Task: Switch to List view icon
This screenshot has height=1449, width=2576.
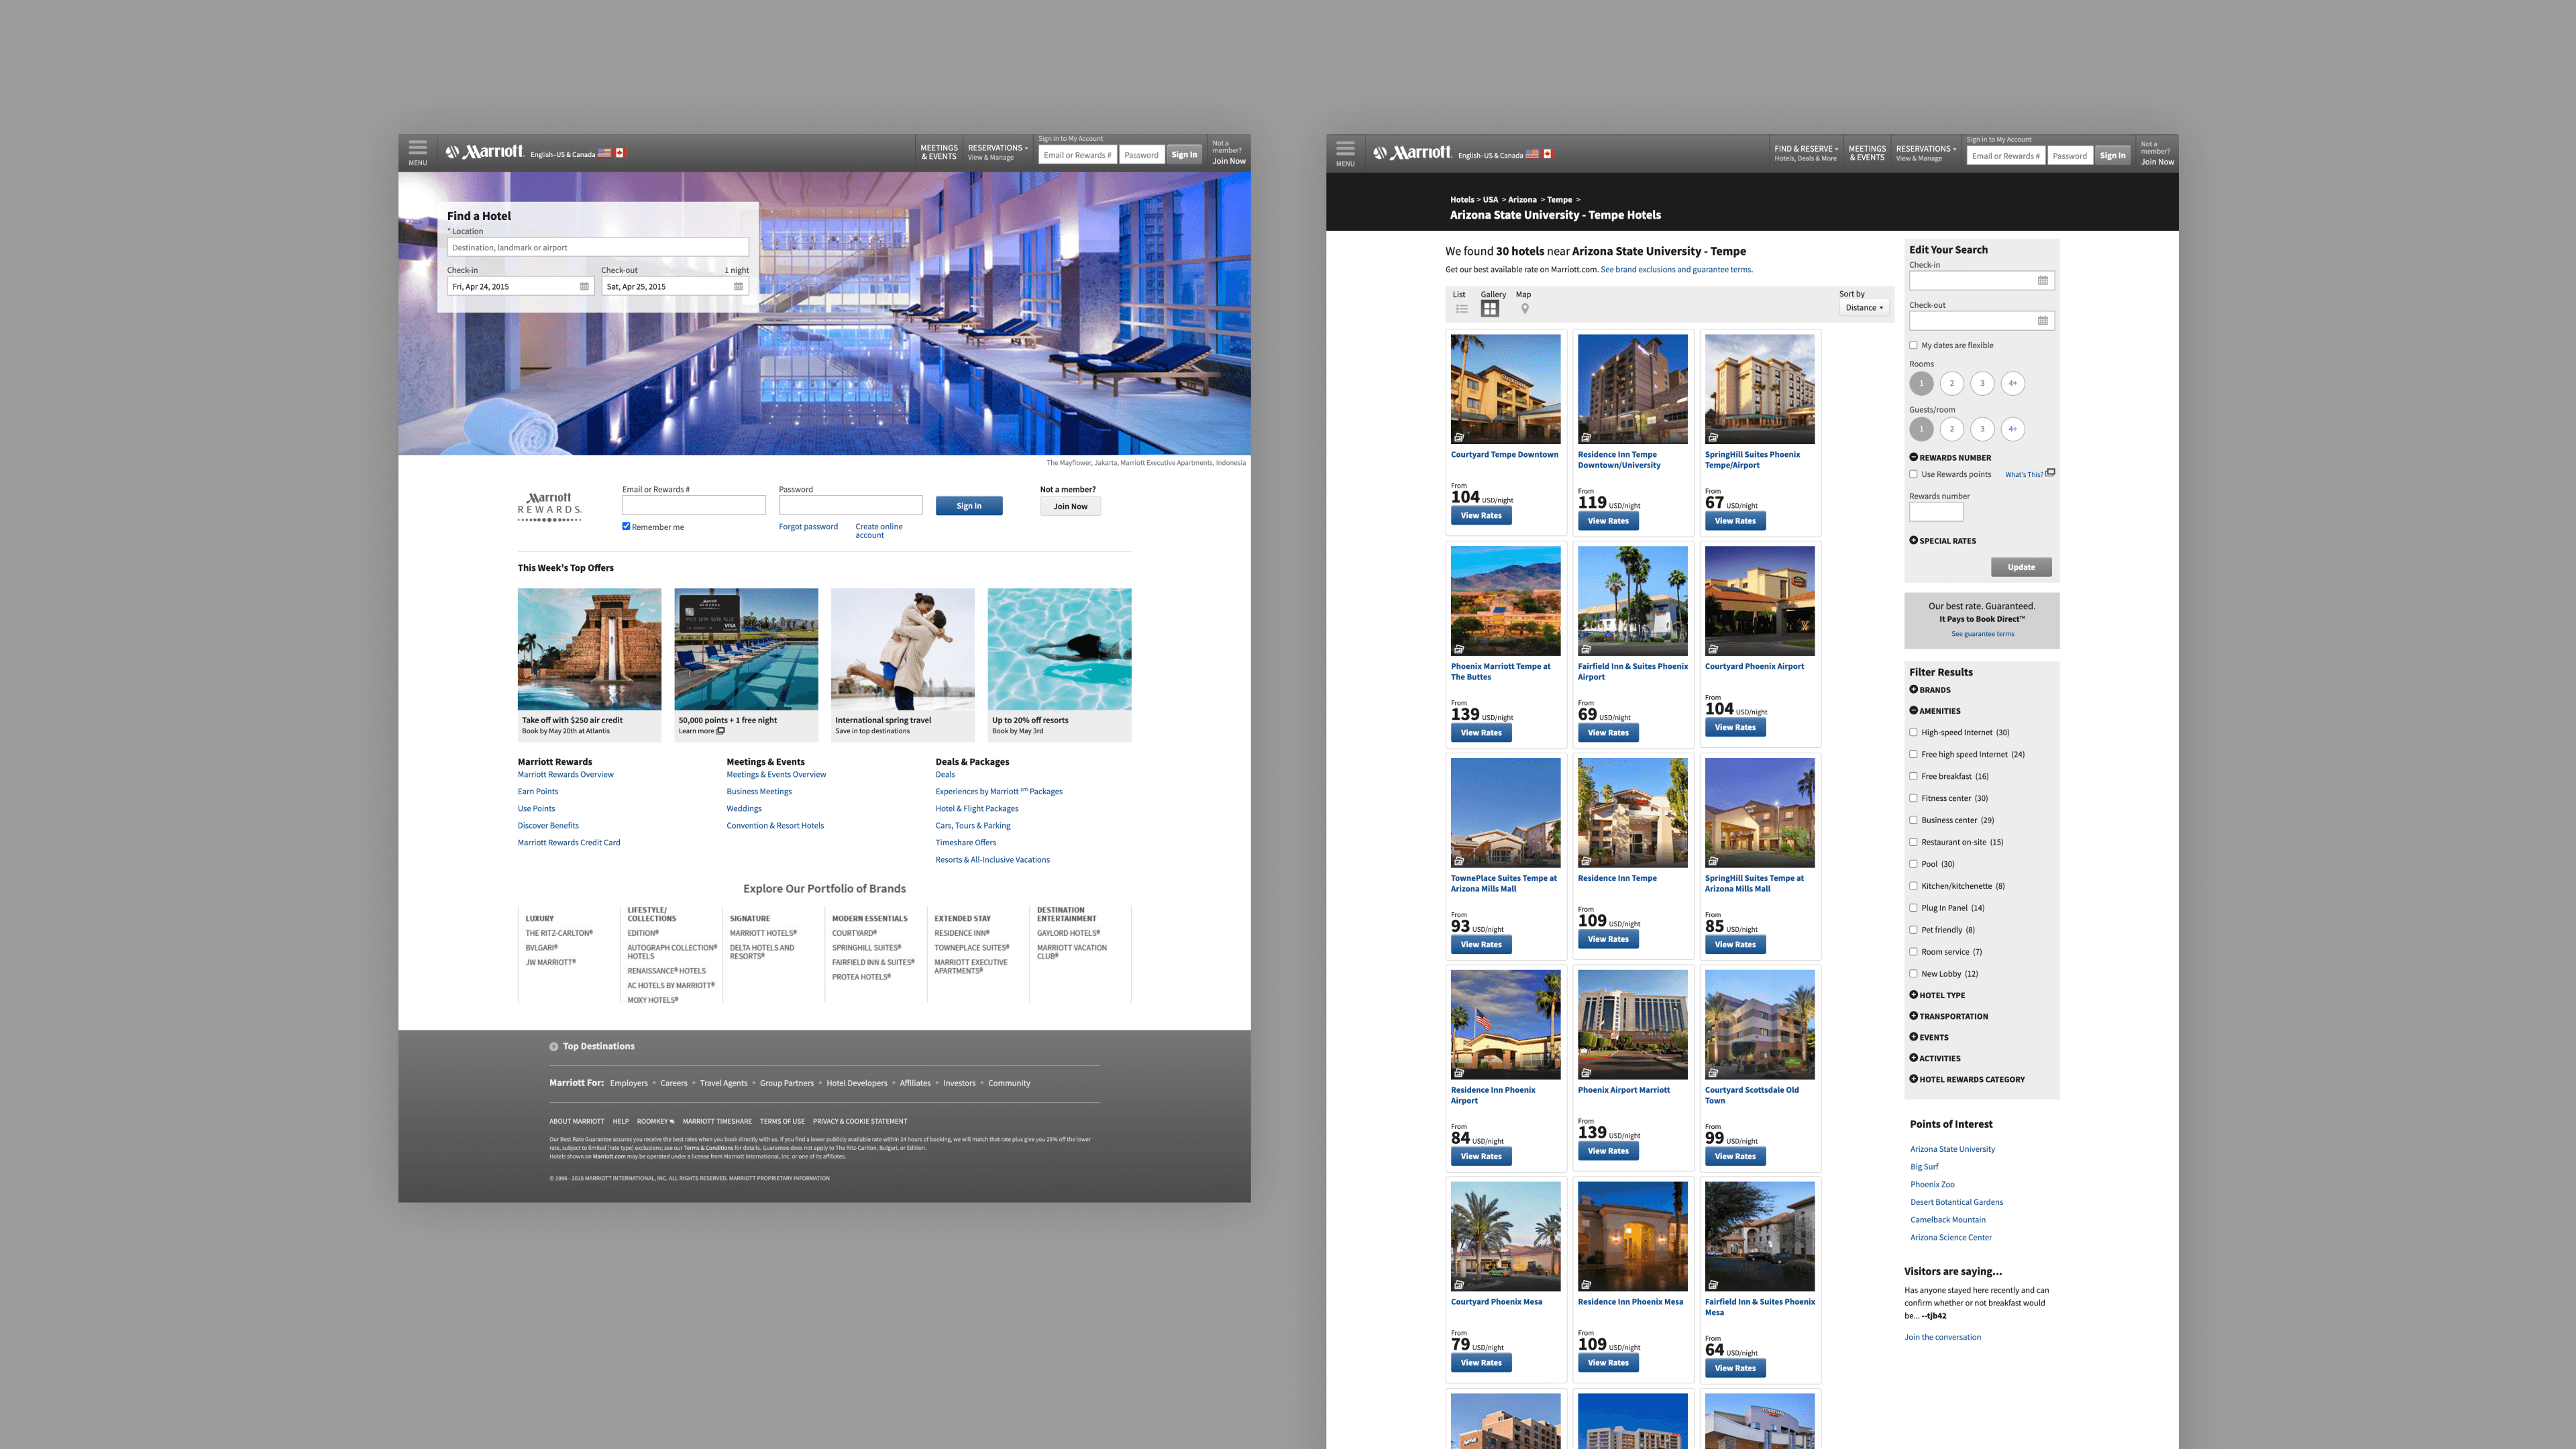Action: [x=1461, y=309]
